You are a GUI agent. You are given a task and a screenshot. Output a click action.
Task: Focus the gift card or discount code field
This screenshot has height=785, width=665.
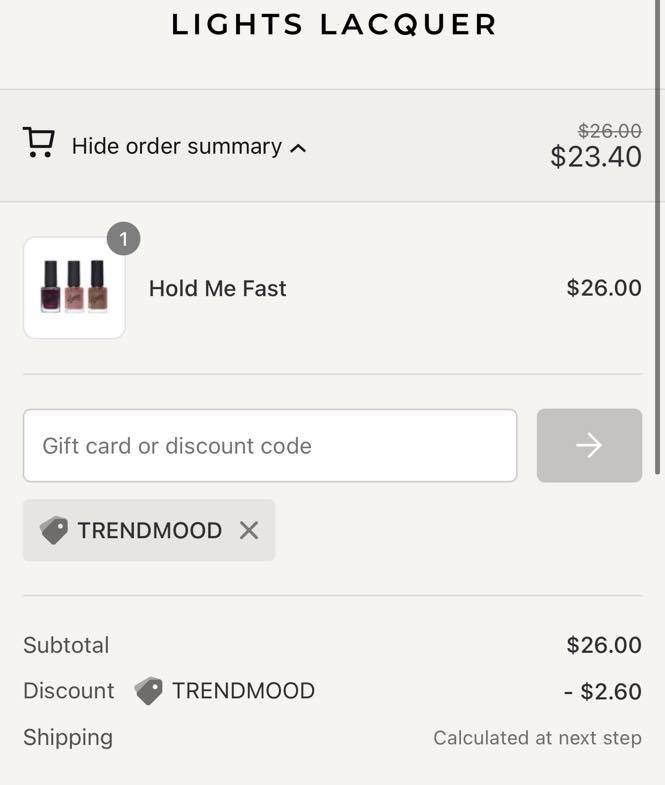pyautogui.click(x=270, y=446)
